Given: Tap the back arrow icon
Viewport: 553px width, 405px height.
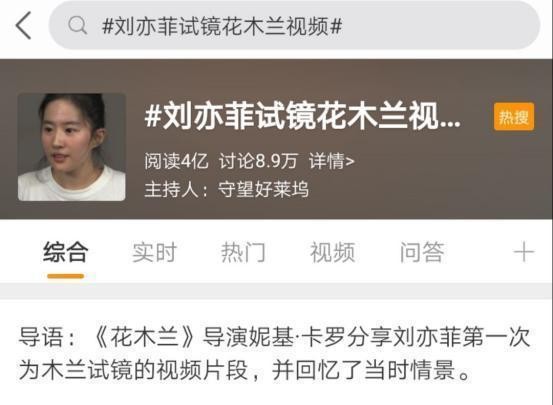Looking at the screenshot, I should (x=24, y=25).
